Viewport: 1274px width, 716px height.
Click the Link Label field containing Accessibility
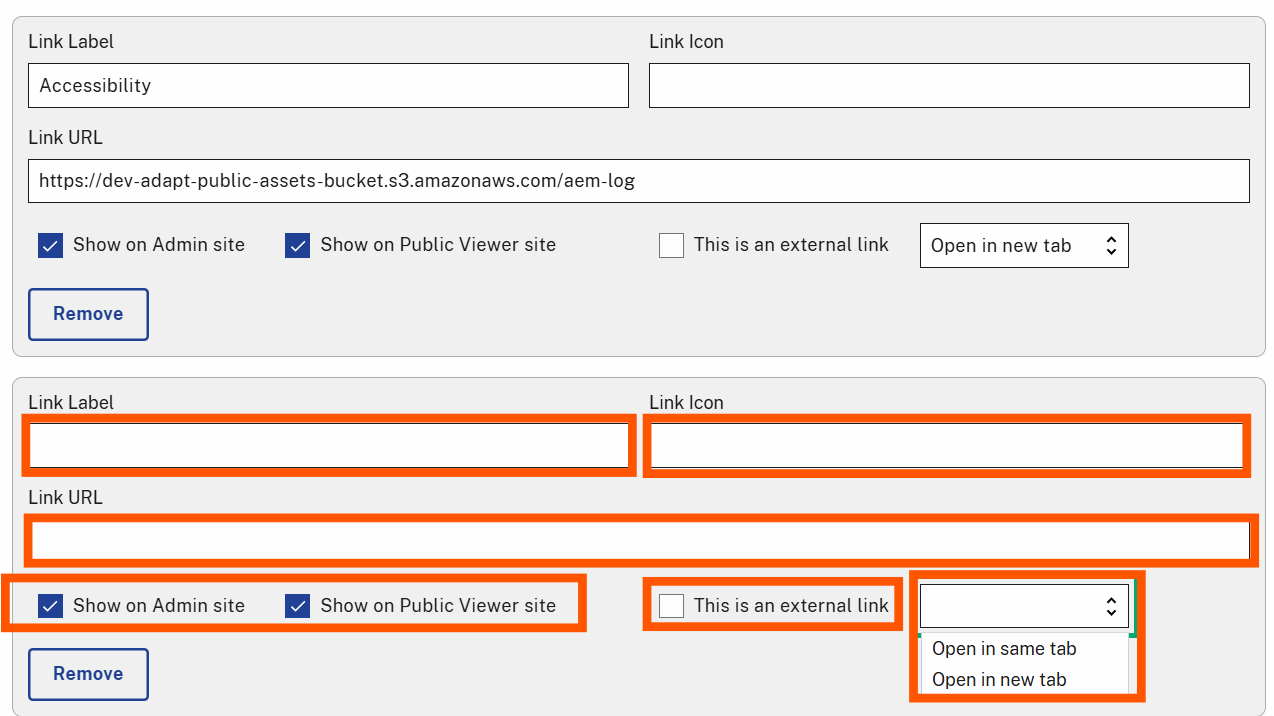tap(328, 85)
